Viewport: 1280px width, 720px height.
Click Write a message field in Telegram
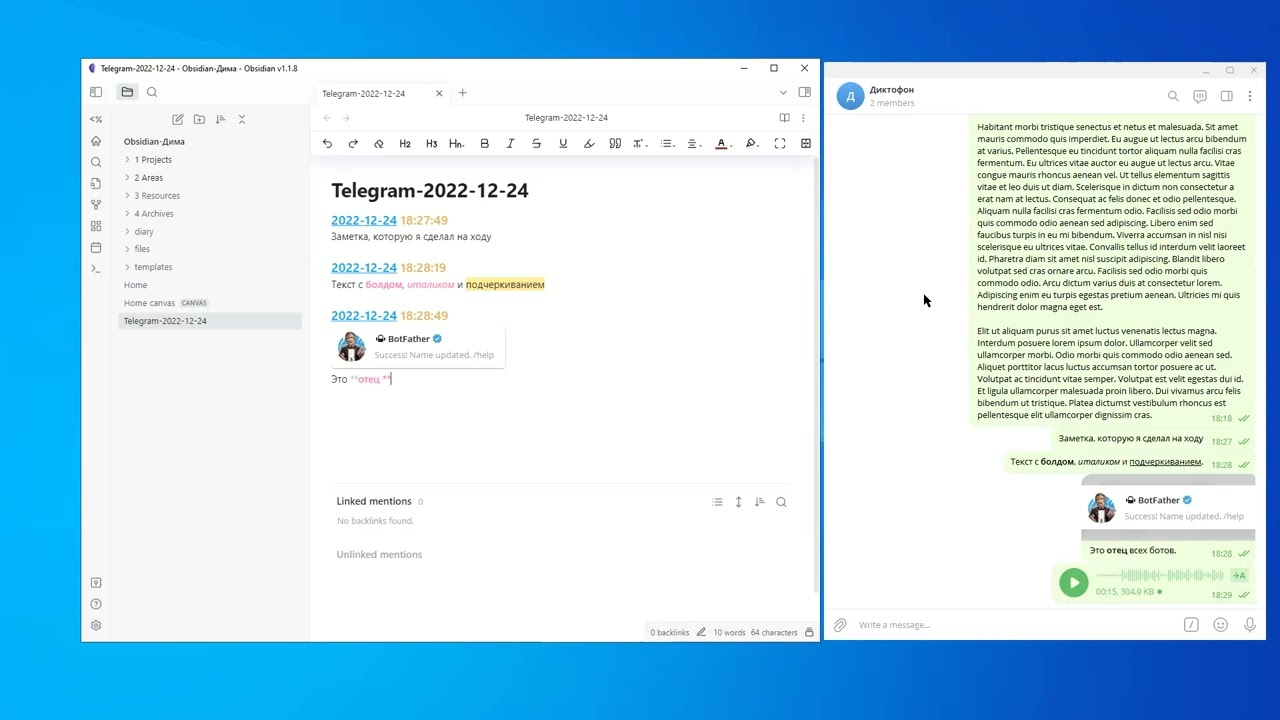coord(1015,625)
